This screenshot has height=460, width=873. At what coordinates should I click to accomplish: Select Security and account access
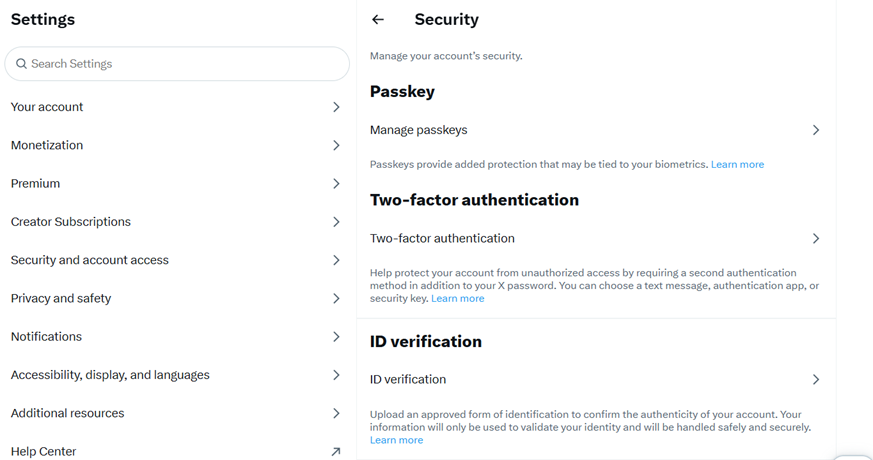pyautogui.click(x=90, y=260)
